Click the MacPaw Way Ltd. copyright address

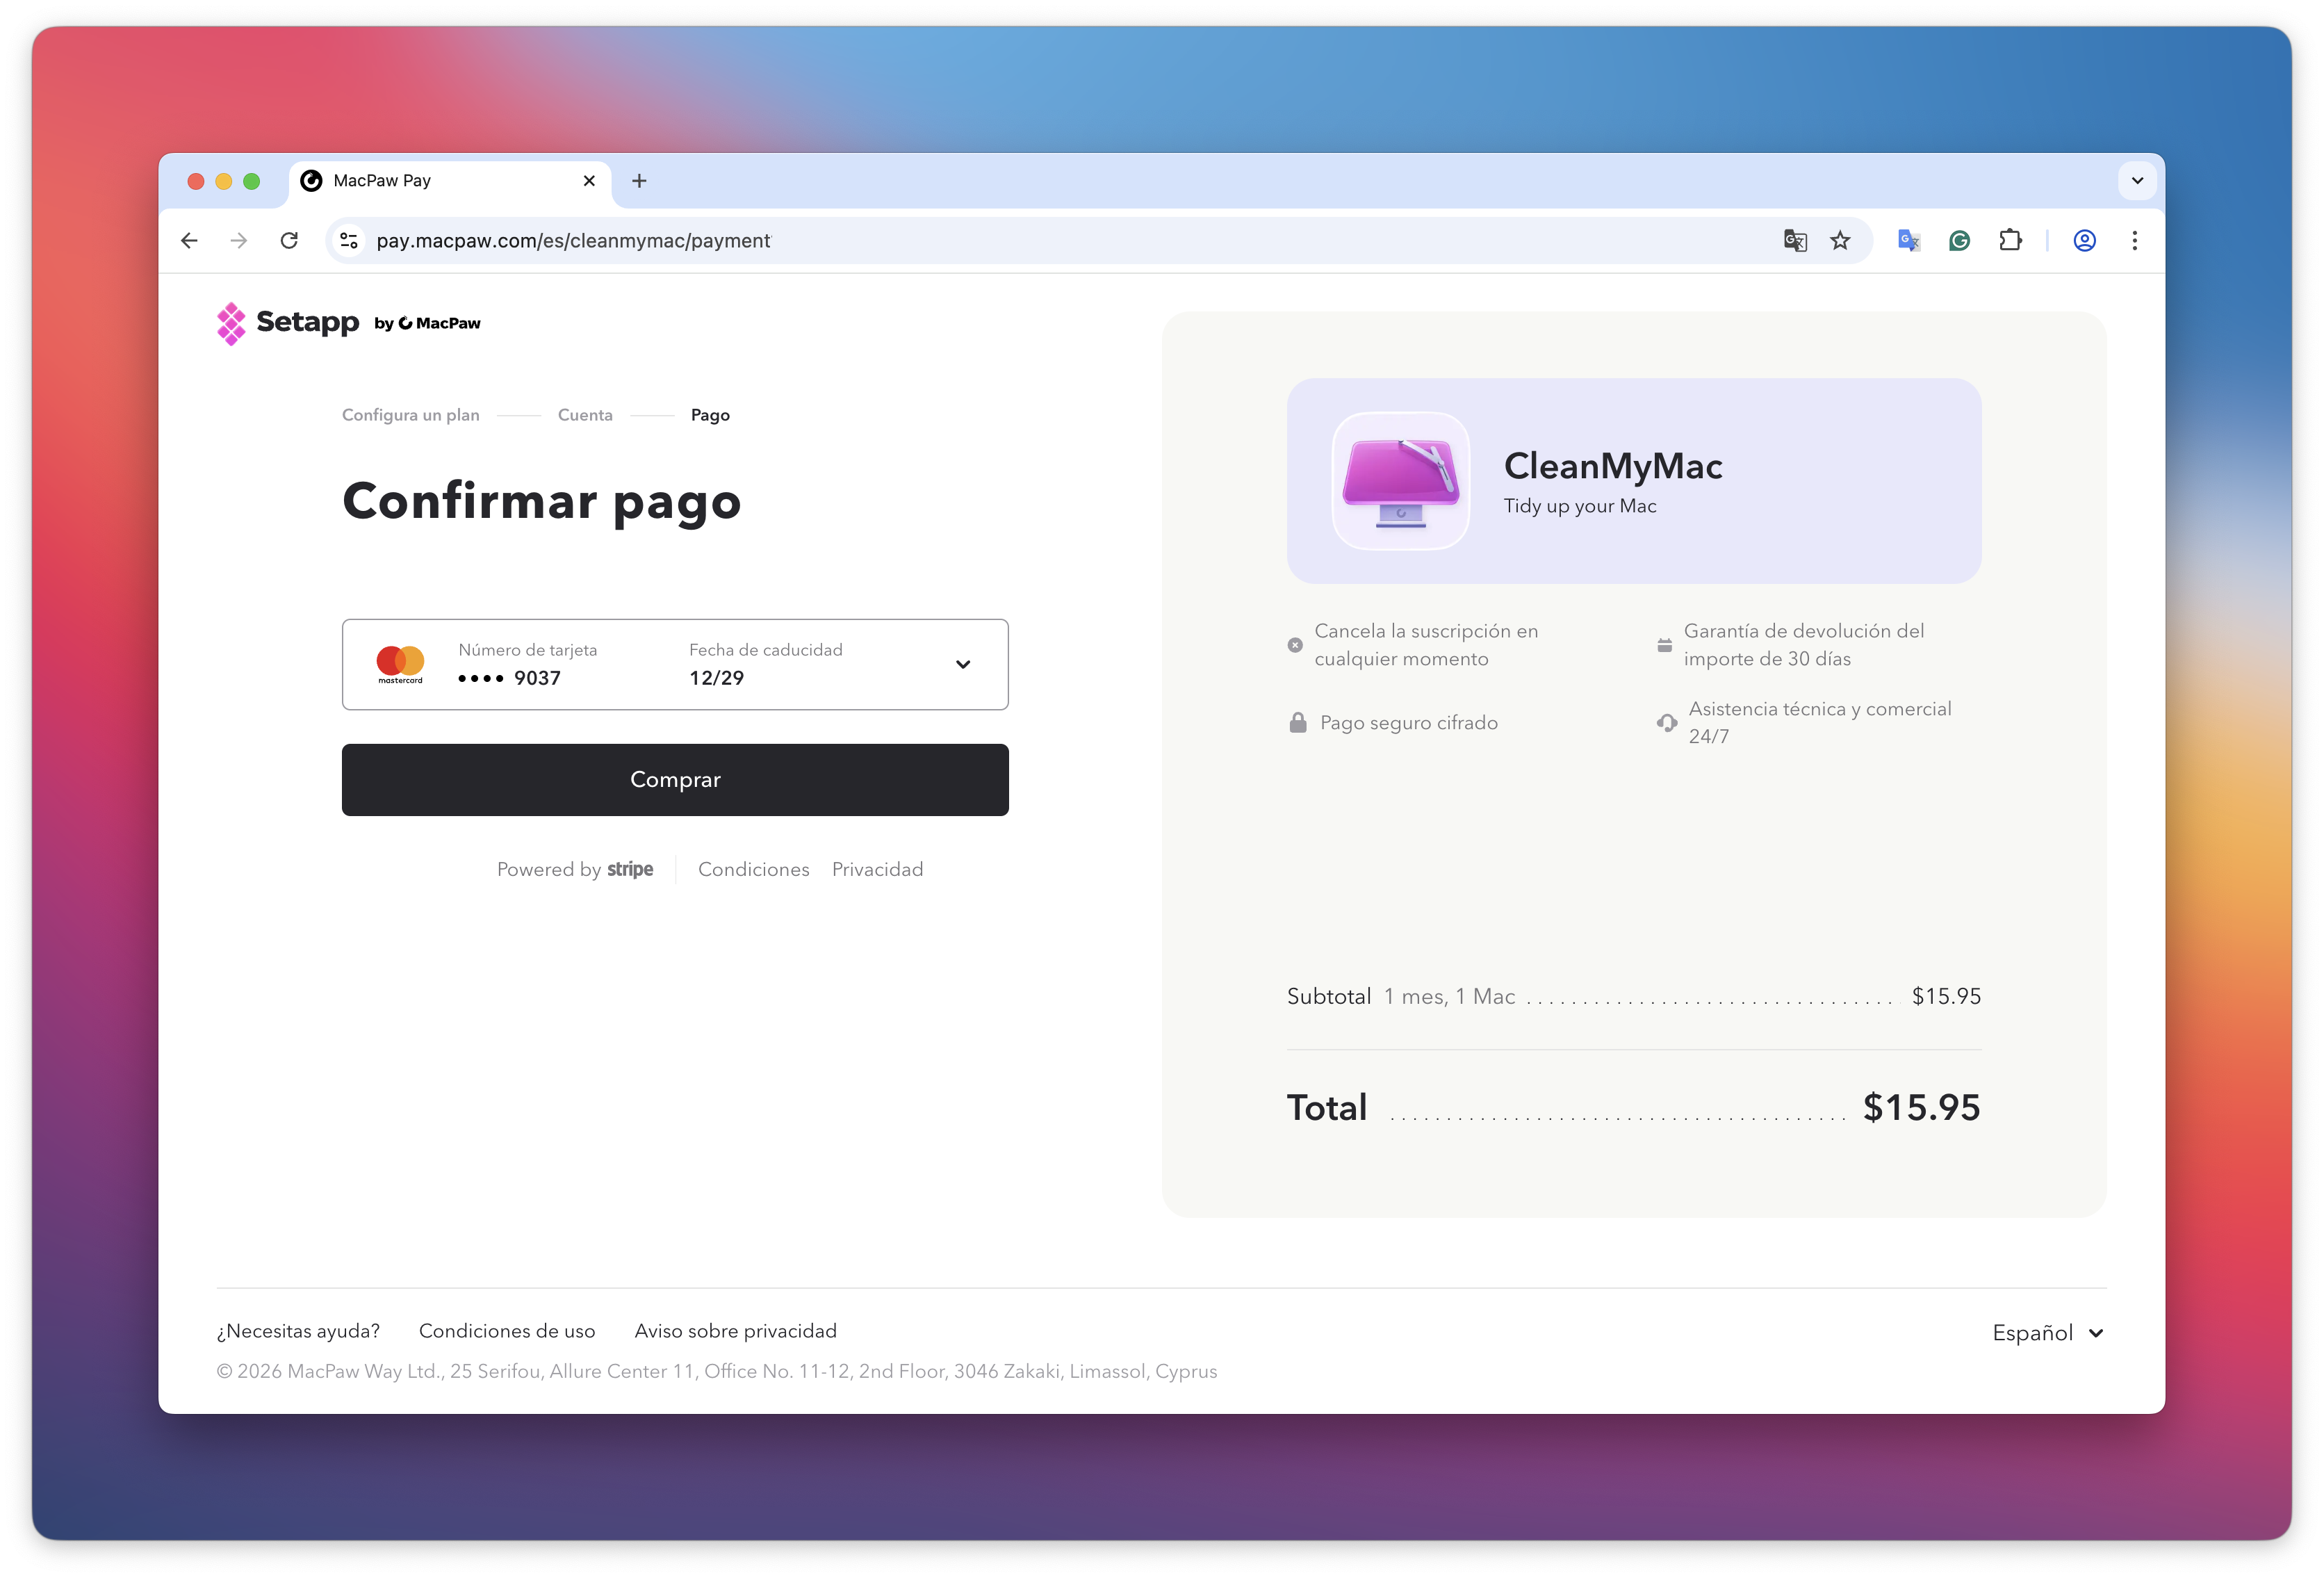717,1371
